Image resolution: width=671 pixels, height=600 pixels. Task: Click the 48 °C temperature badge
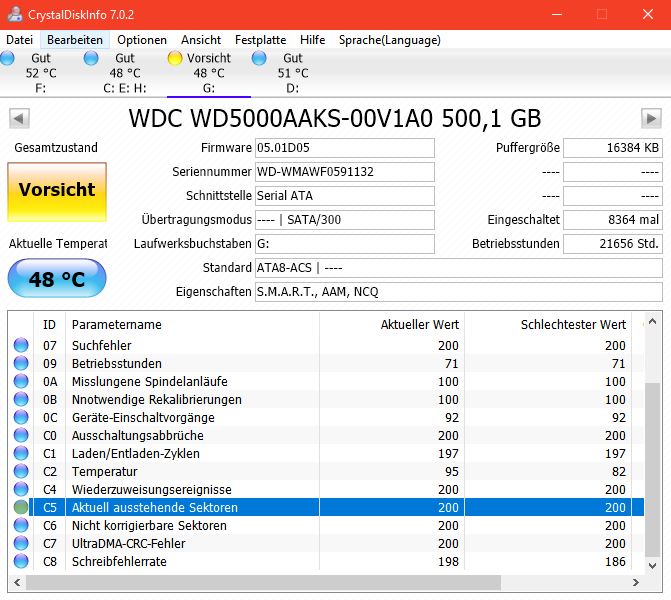[57, 278]
